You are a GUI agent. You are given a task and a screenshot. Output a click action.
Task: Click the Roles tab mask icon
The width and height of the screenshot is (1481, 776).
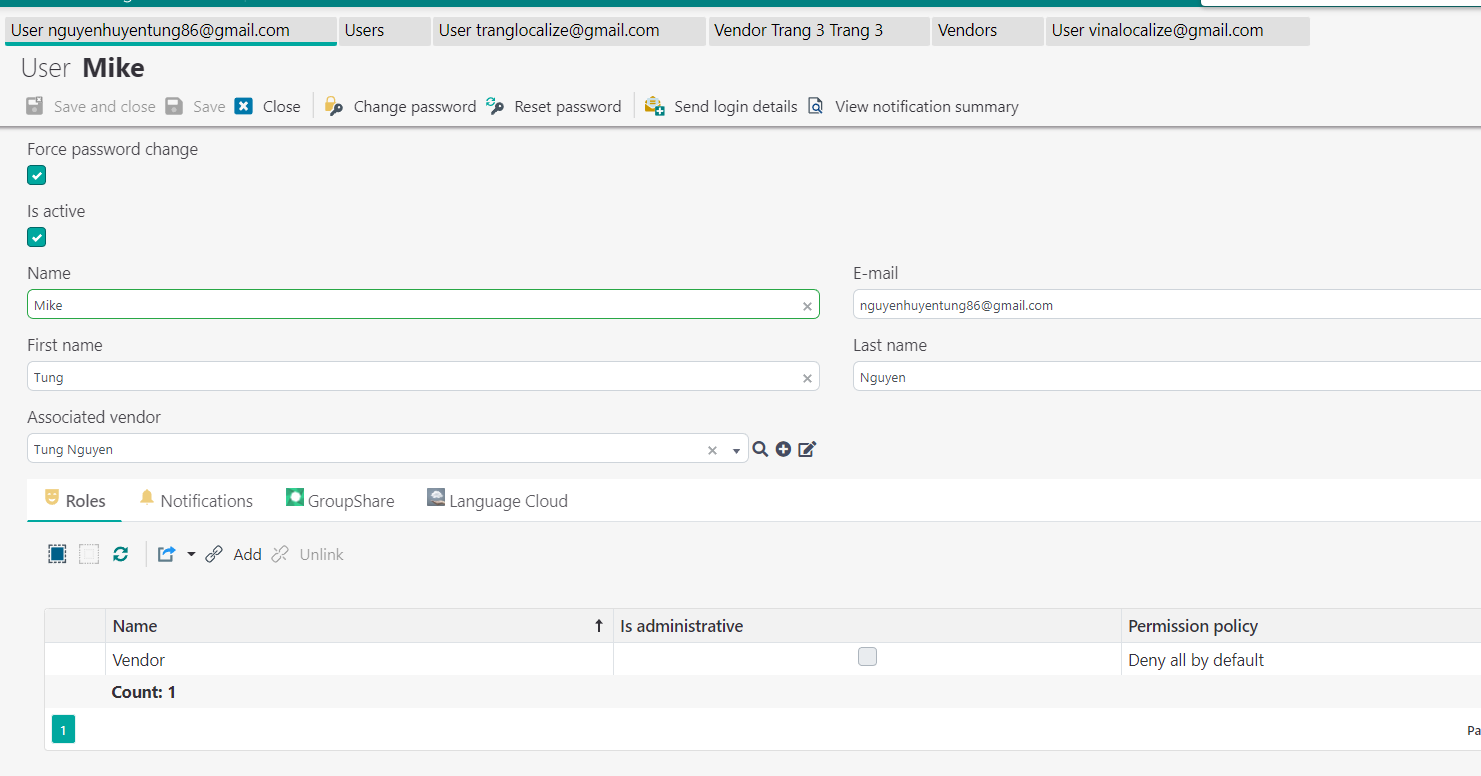tap(52, 497)
